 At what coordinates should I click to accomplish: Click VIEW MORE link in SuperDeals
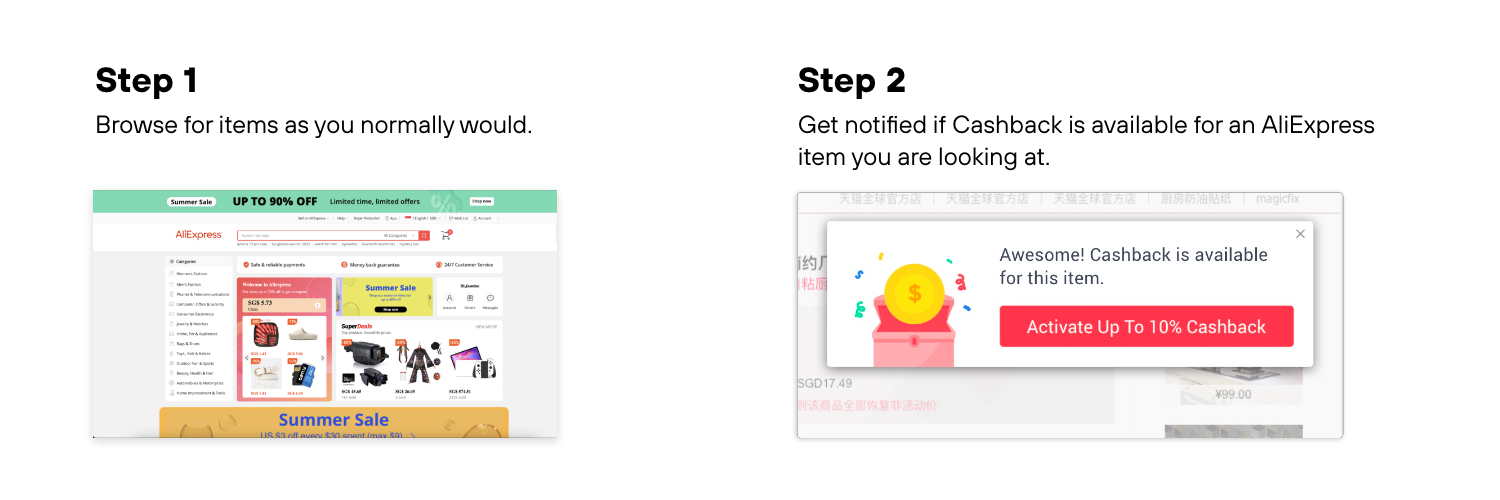tap(486, 326)
